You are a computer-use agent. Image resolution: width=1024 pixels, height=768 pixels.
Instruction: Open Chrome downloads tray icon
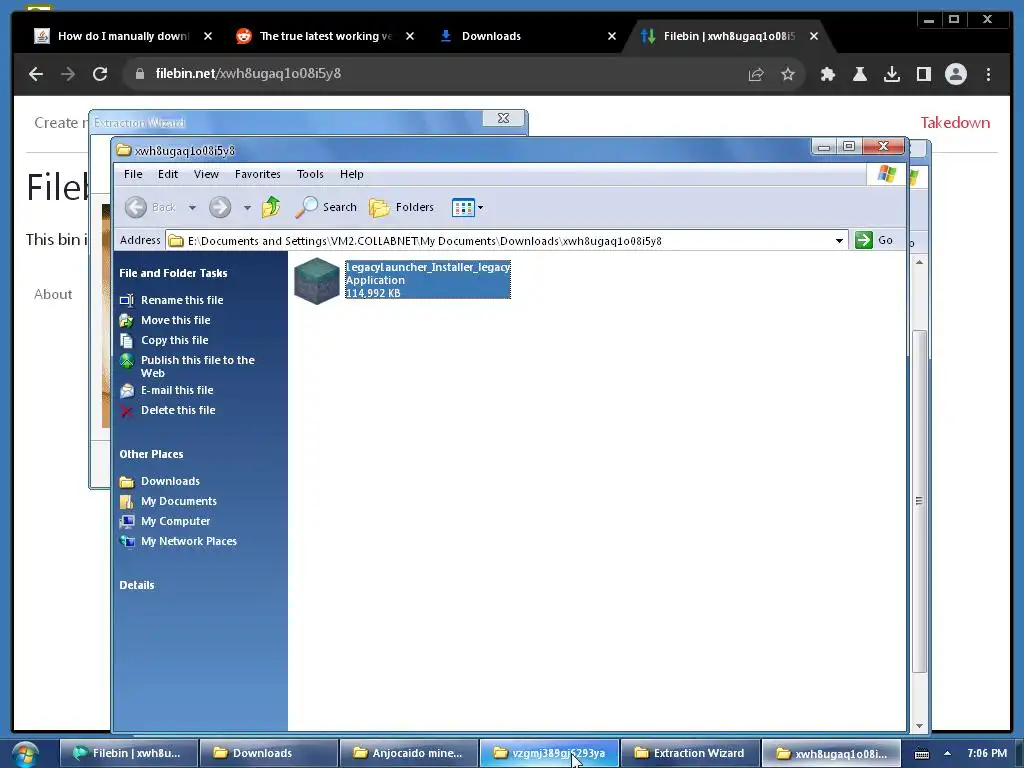pos(891,74)
